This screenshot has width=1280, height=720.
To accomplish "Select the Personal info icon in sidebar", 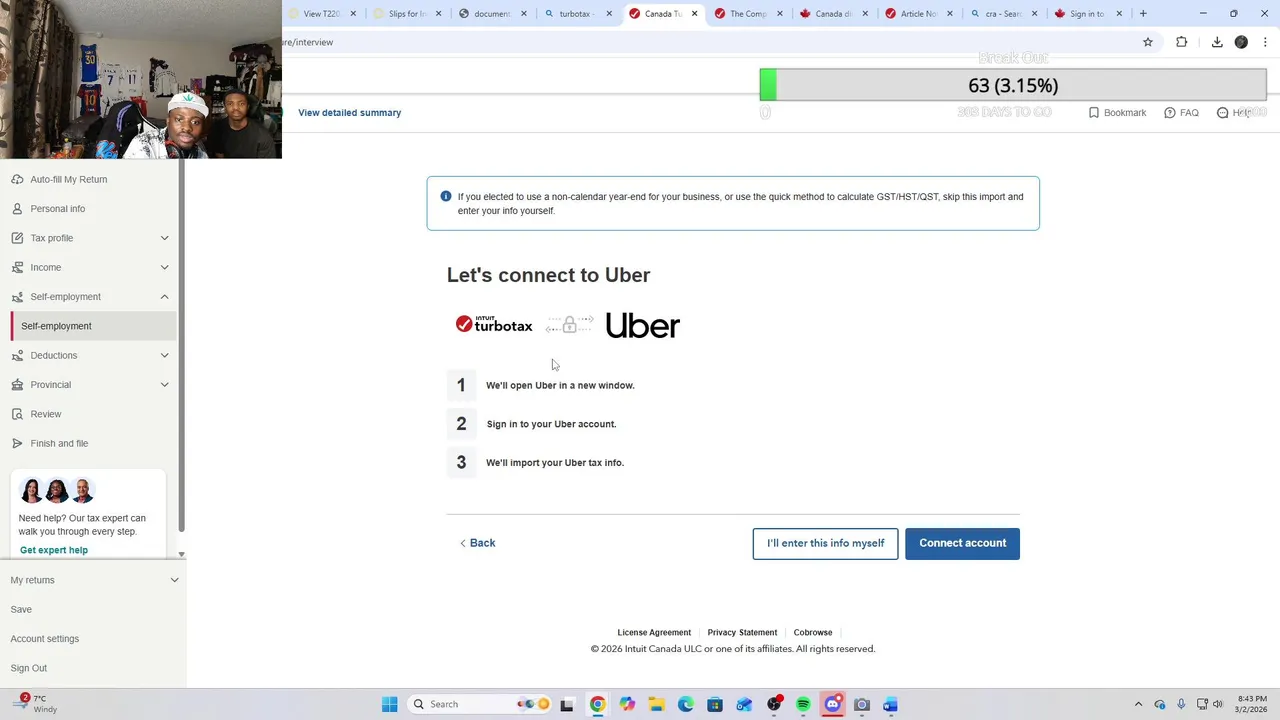I will (17, 209).
